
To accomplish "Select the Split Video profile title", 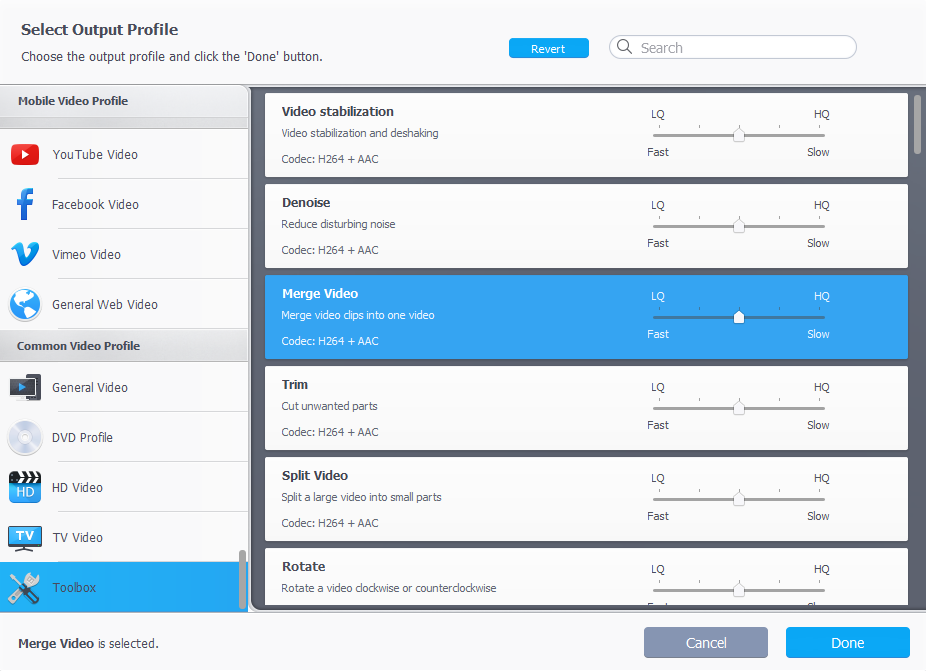I will point(315,475).
